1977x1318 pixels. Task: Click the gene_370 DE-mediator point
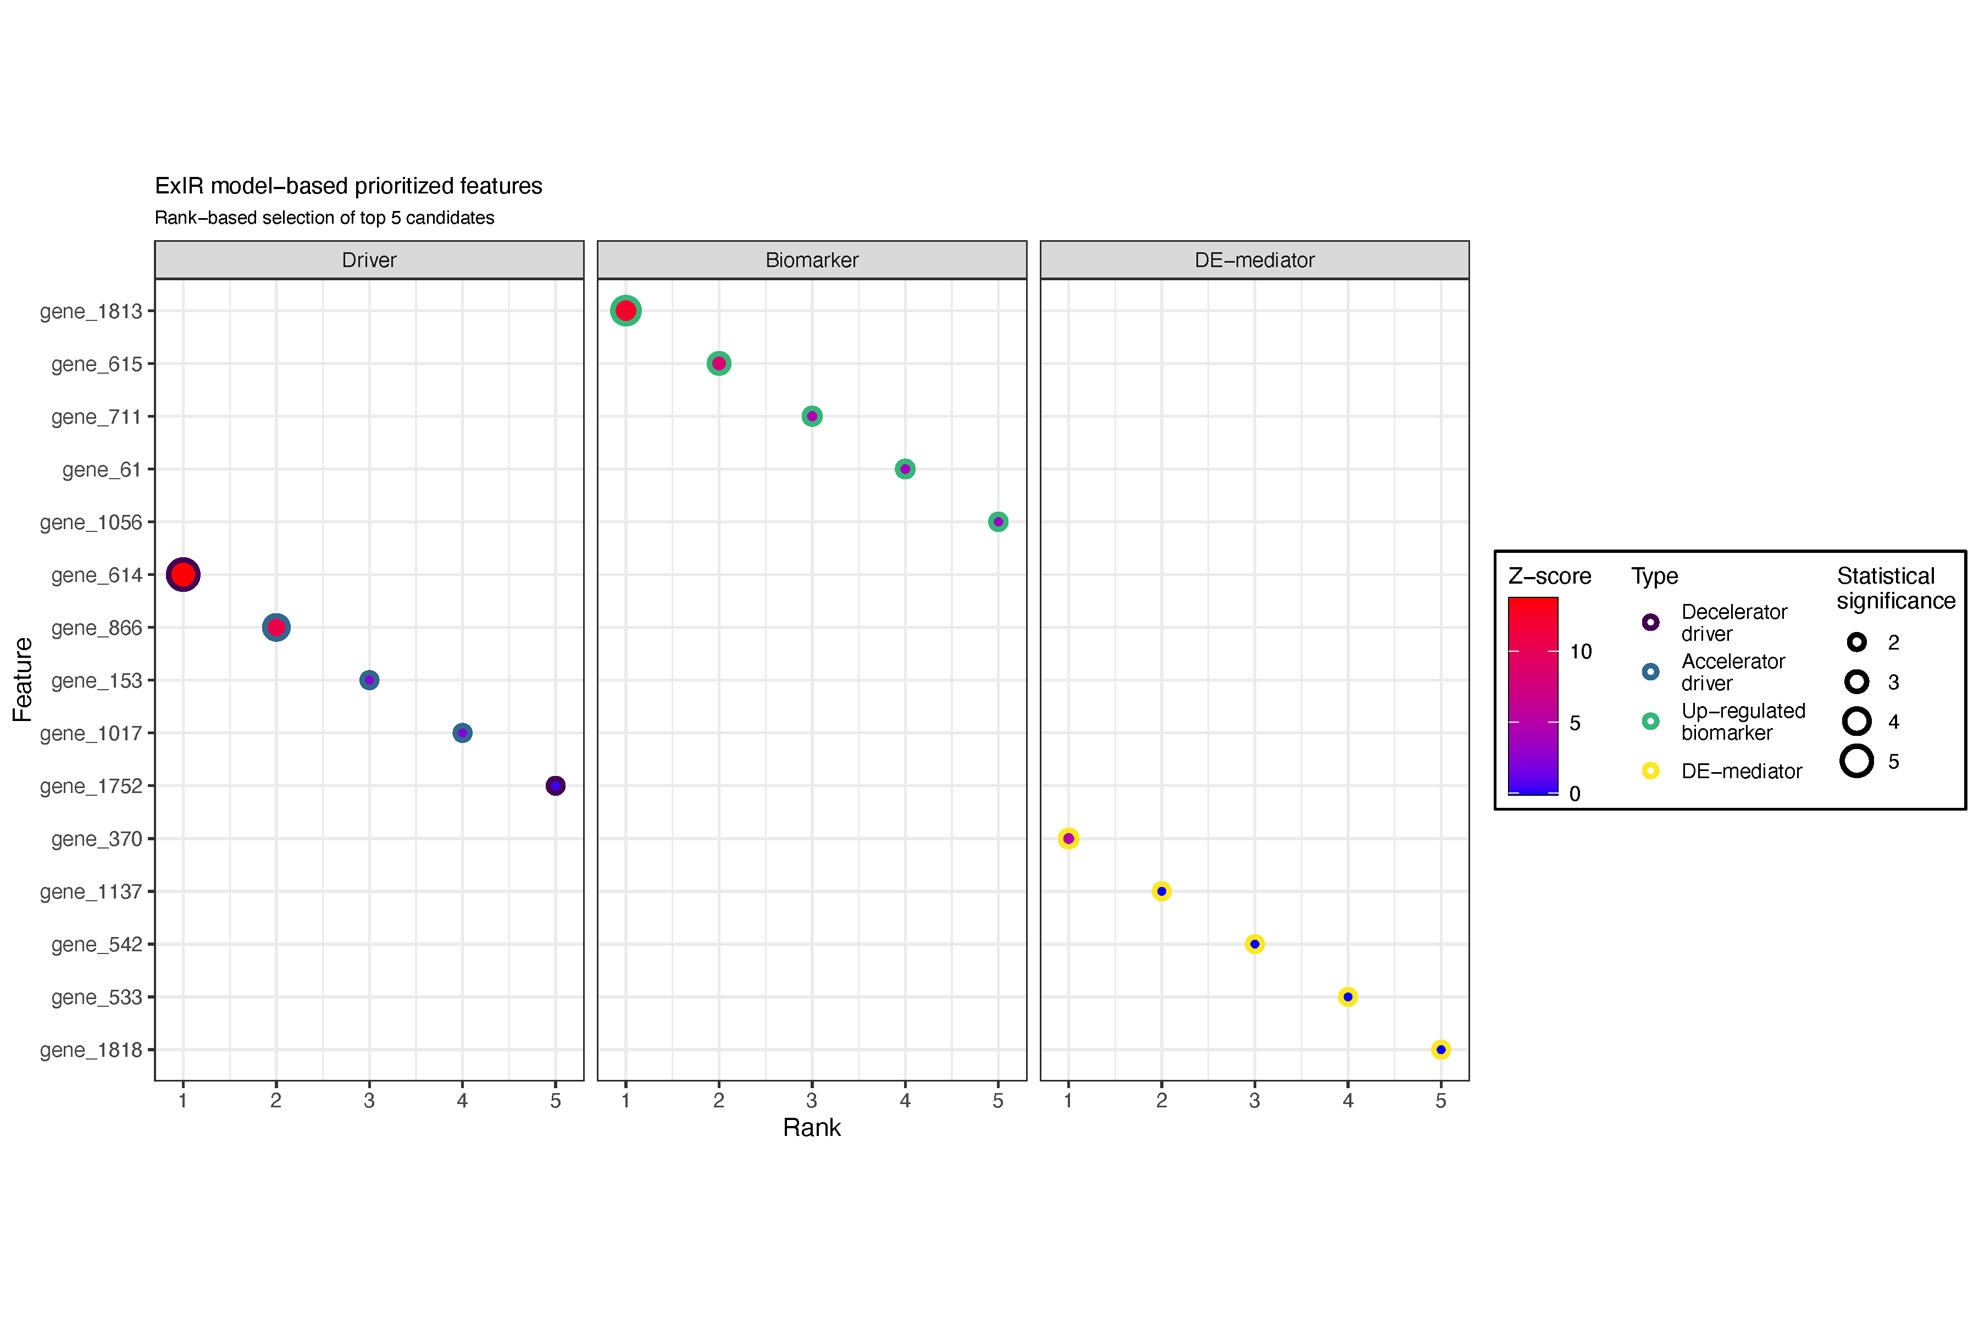(1068, 839)
